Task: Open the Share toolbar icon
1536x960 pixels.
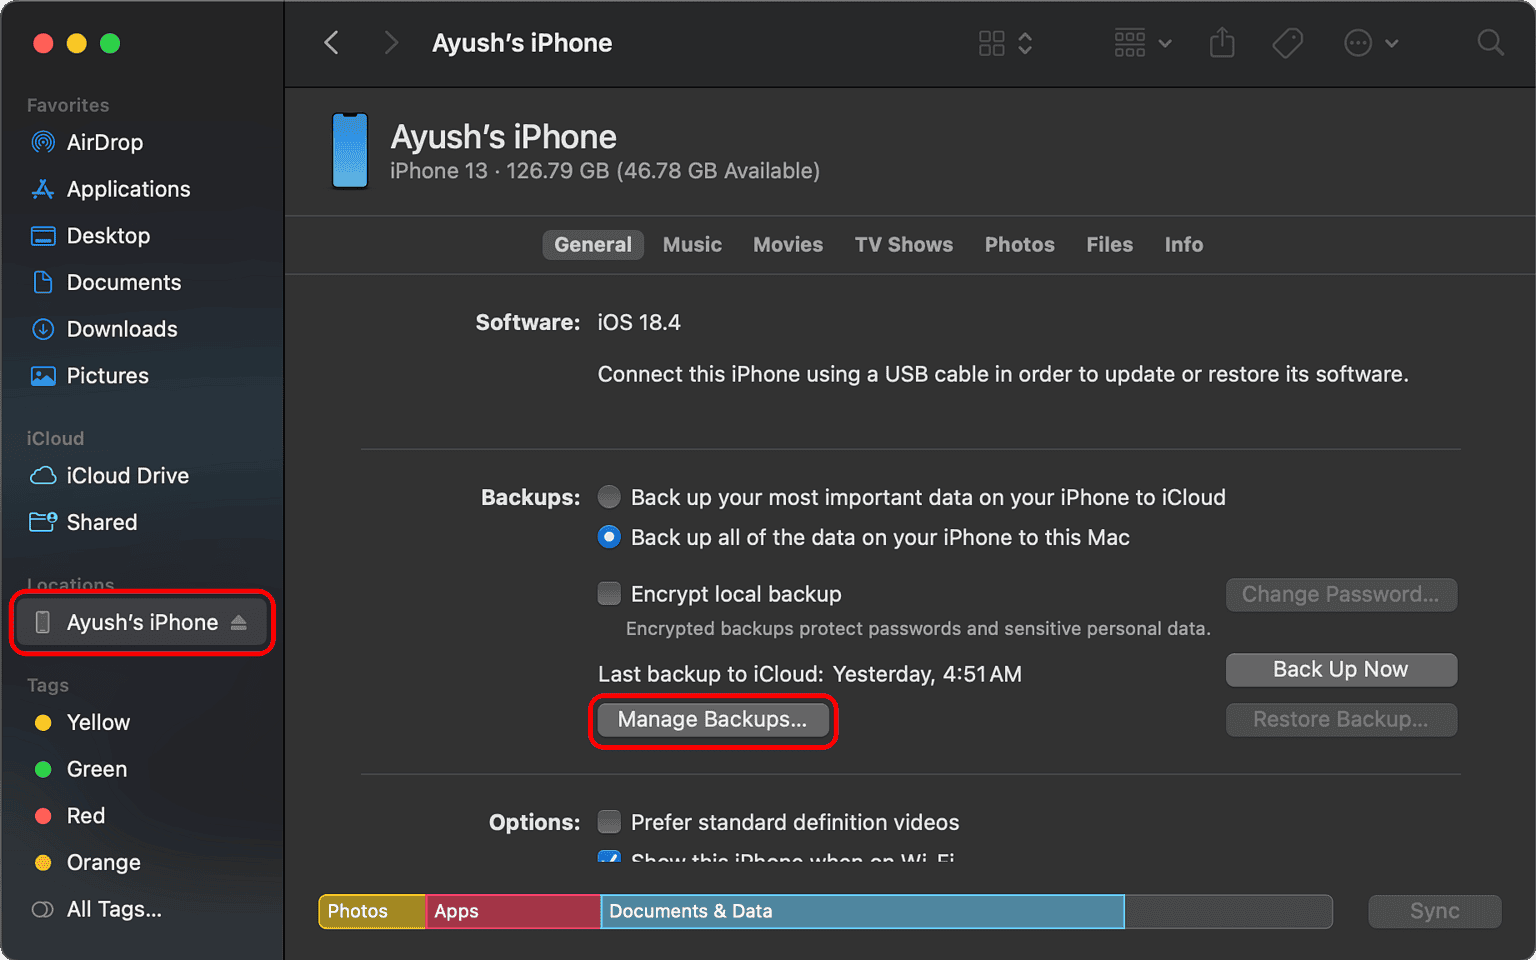Action: (1221, 43)
